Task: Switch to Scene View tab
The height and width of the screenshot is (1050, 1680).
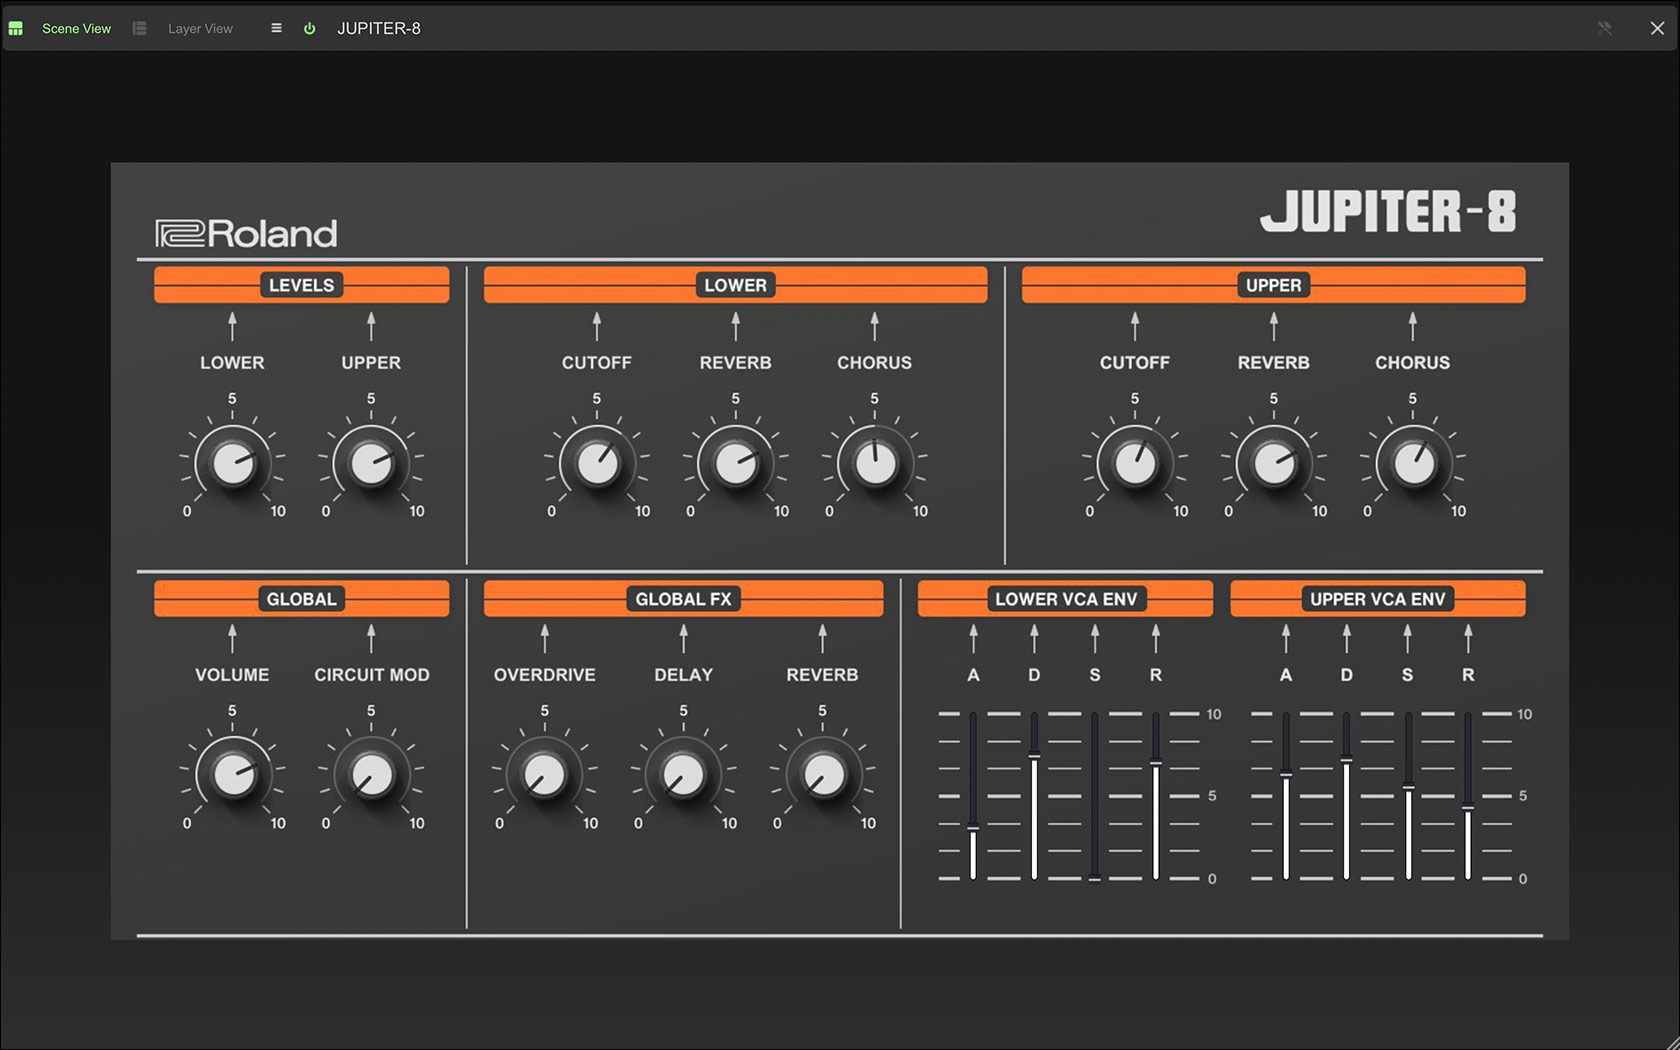Action: tap(76, 28)
